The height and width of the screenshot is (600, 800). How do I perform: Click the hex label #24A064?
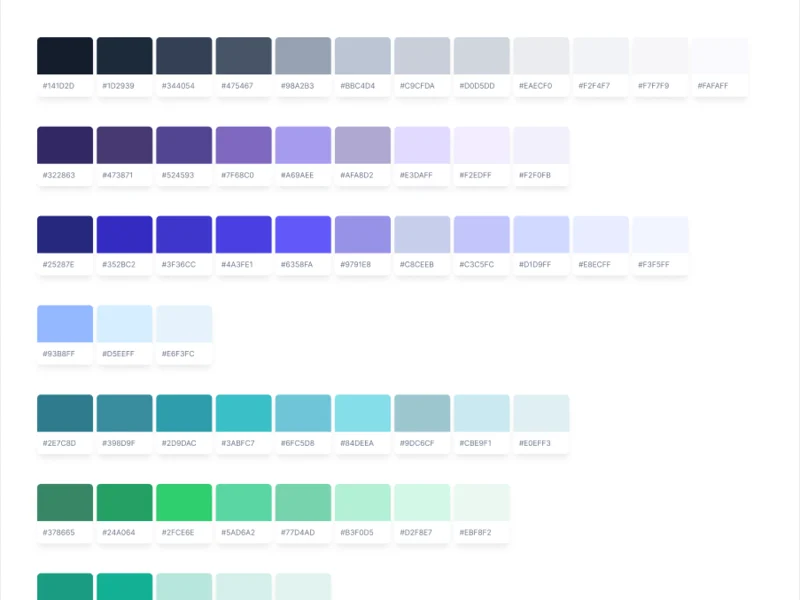(x=118, y=532)
